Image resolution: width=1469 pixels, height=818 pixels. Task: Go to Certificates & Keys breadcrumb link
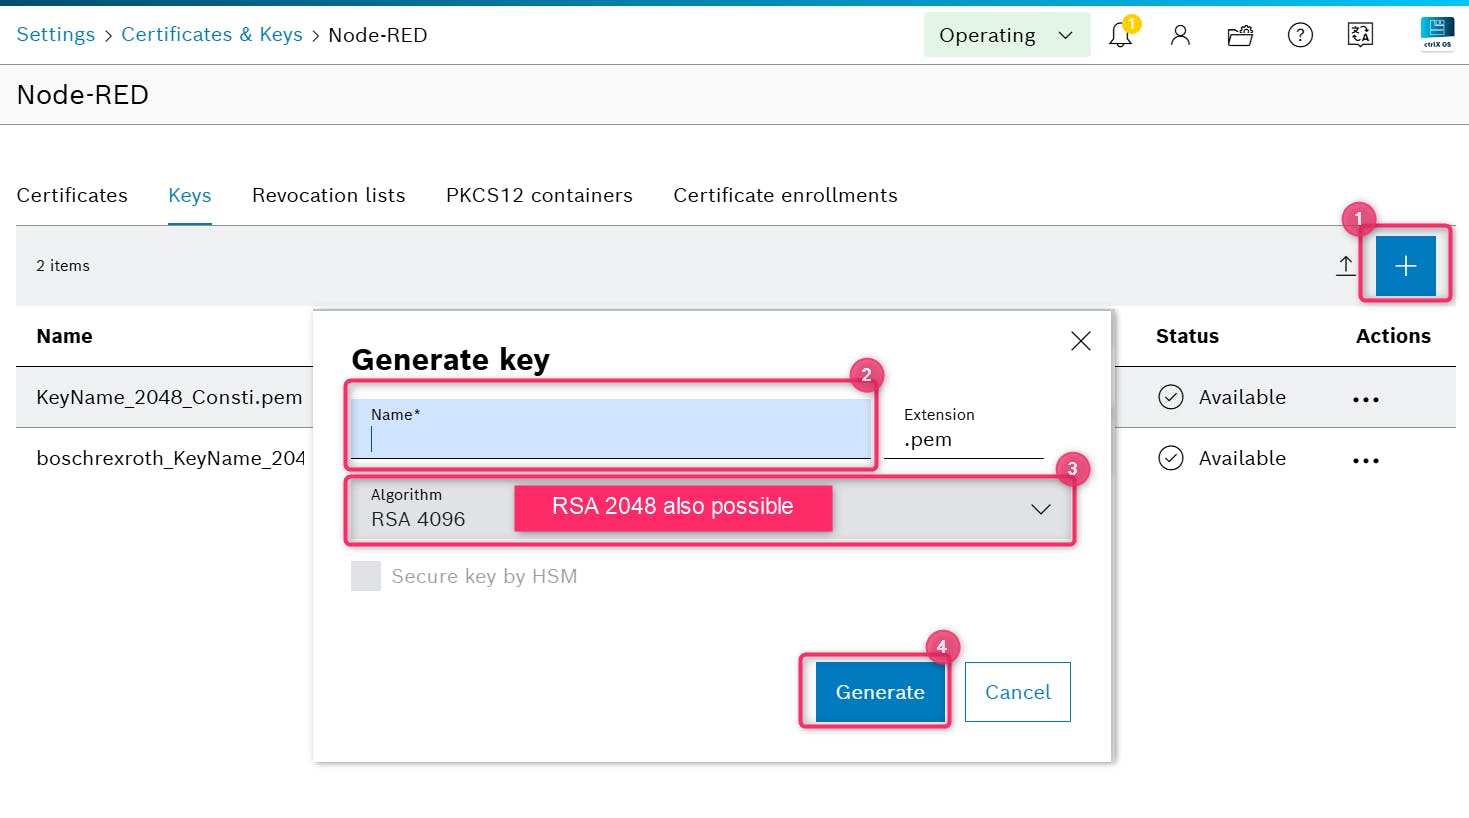211,35
